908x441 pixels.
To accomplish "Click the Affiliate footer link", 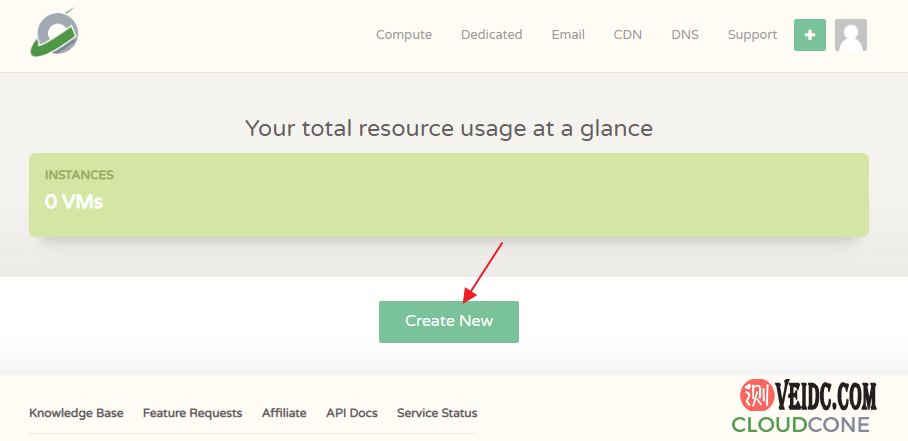I will 284,413.
